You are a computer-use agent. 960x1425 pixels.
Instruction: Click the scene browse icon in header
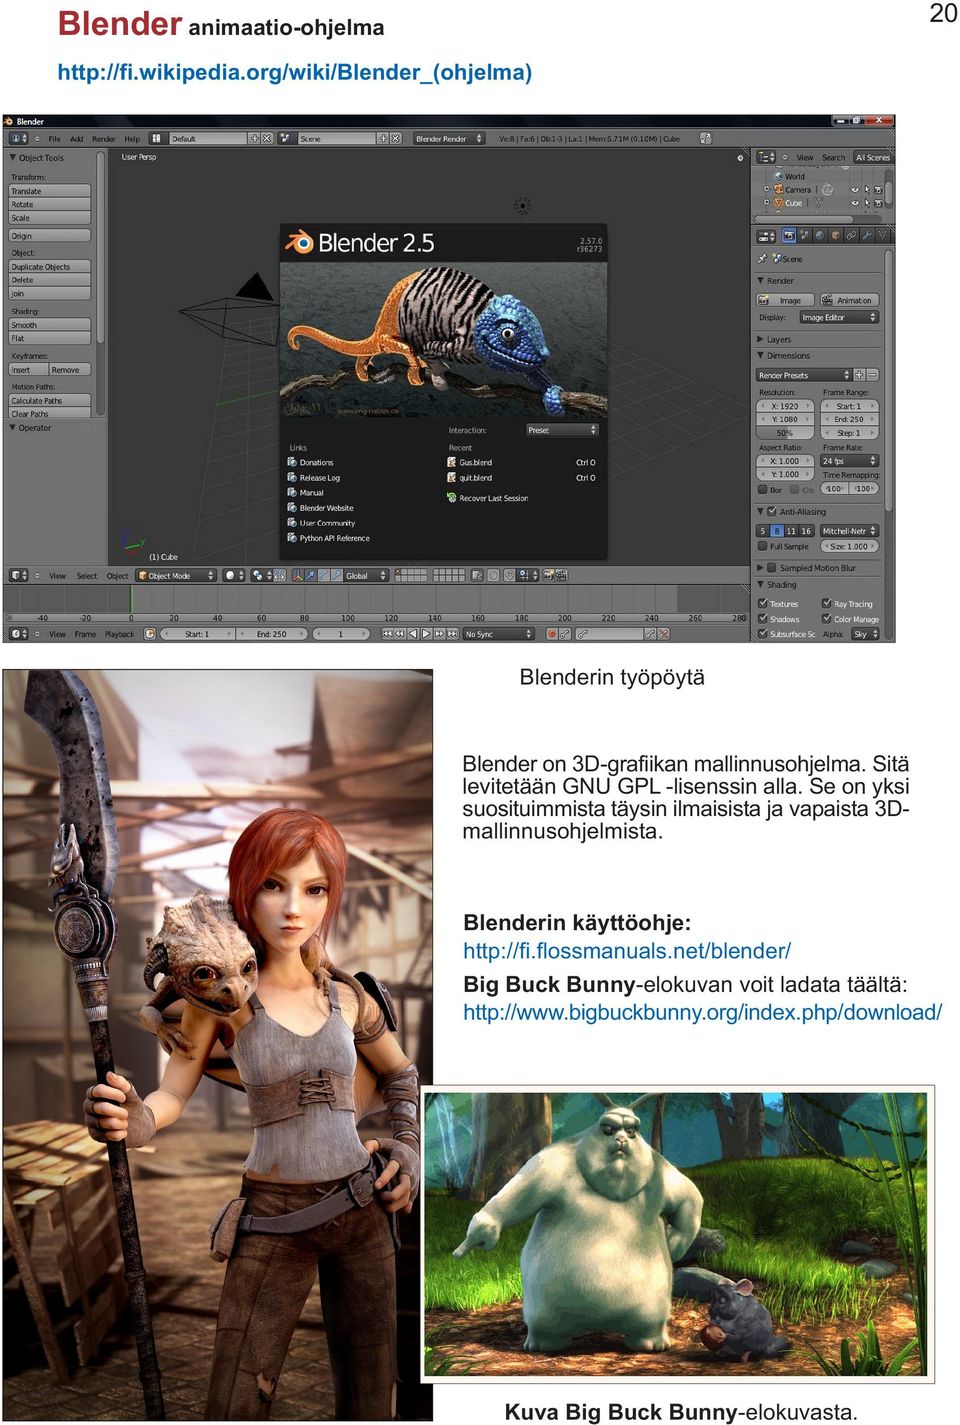tap(286, 138)
